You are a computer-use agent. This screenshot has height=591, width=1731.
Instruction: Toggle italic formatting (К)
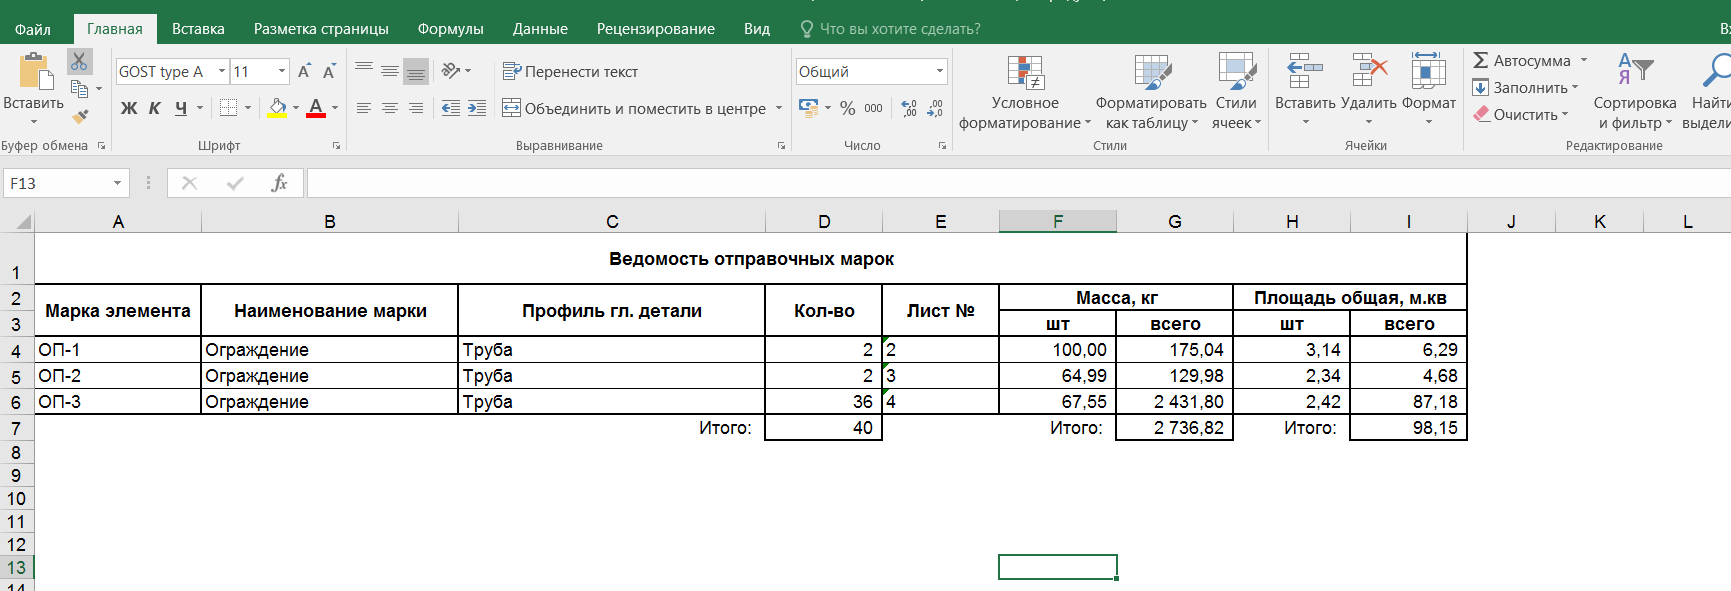click(x=155, y=108)
